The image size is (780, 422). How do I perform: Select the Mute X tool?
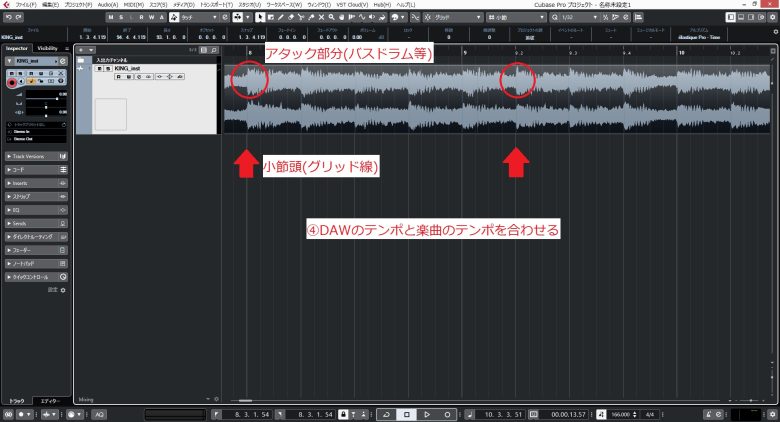321,17
